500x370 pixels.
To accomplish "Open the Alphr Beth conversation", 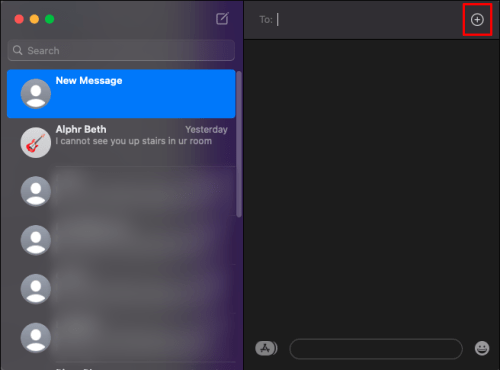I will tap(121, 142).
